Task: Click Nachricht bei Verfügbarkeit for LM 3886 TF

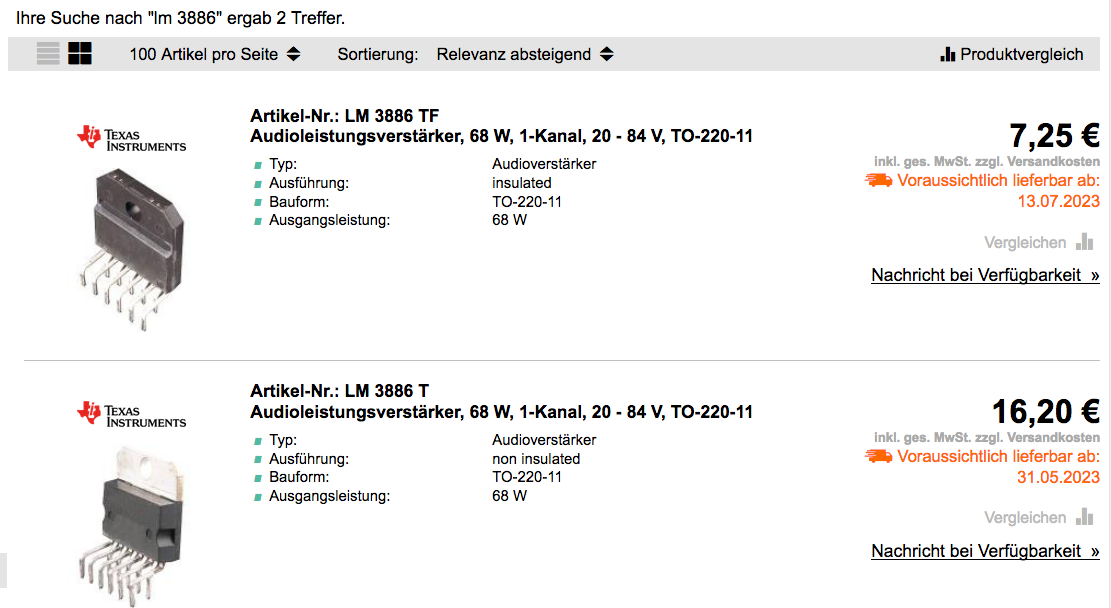Action: click(x=985, y=275)
